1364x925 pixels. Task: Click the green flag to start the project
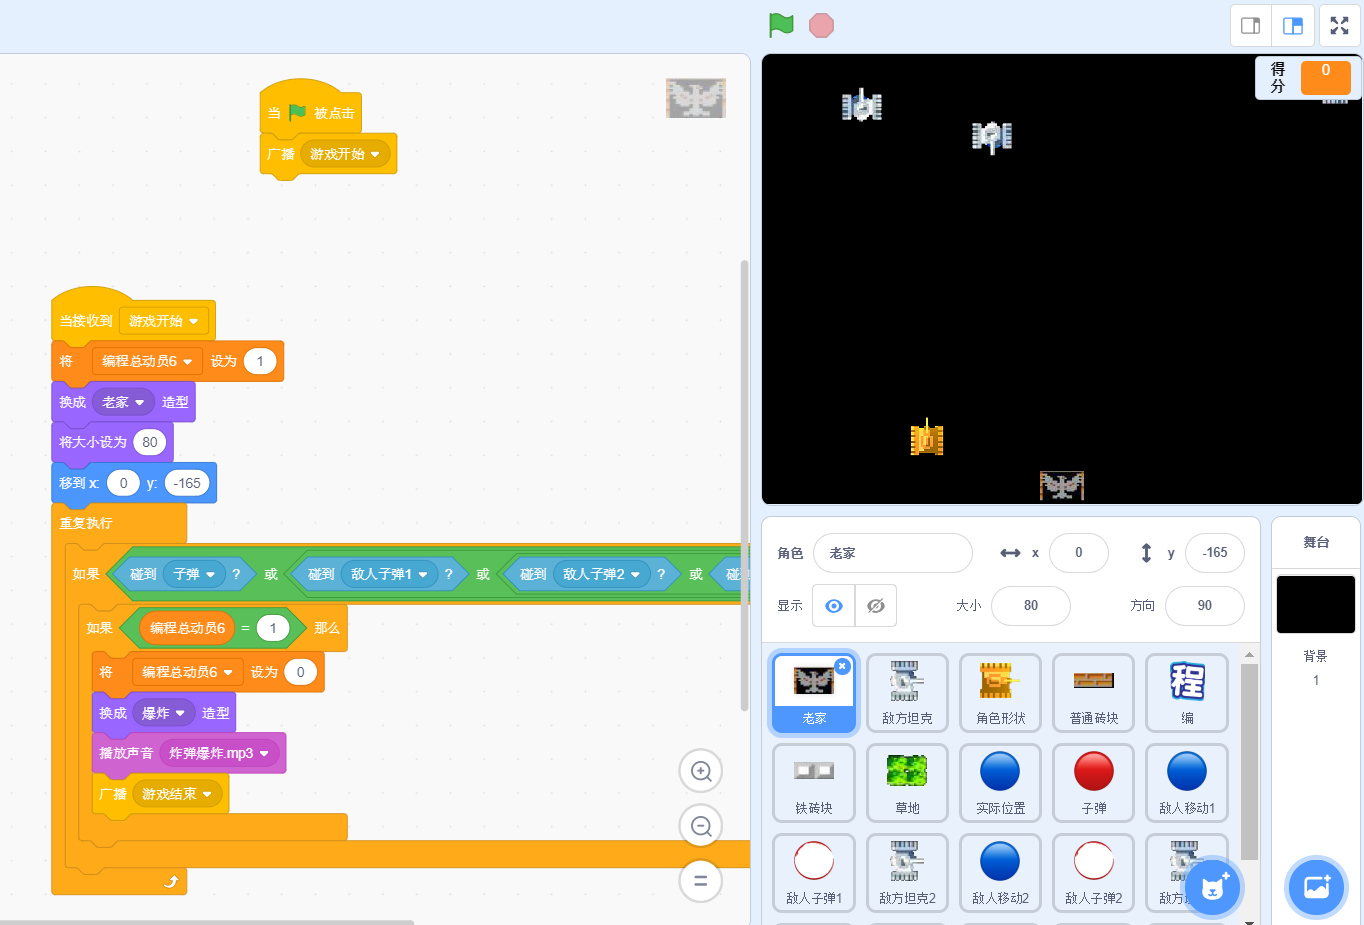(x=781, y=25)
